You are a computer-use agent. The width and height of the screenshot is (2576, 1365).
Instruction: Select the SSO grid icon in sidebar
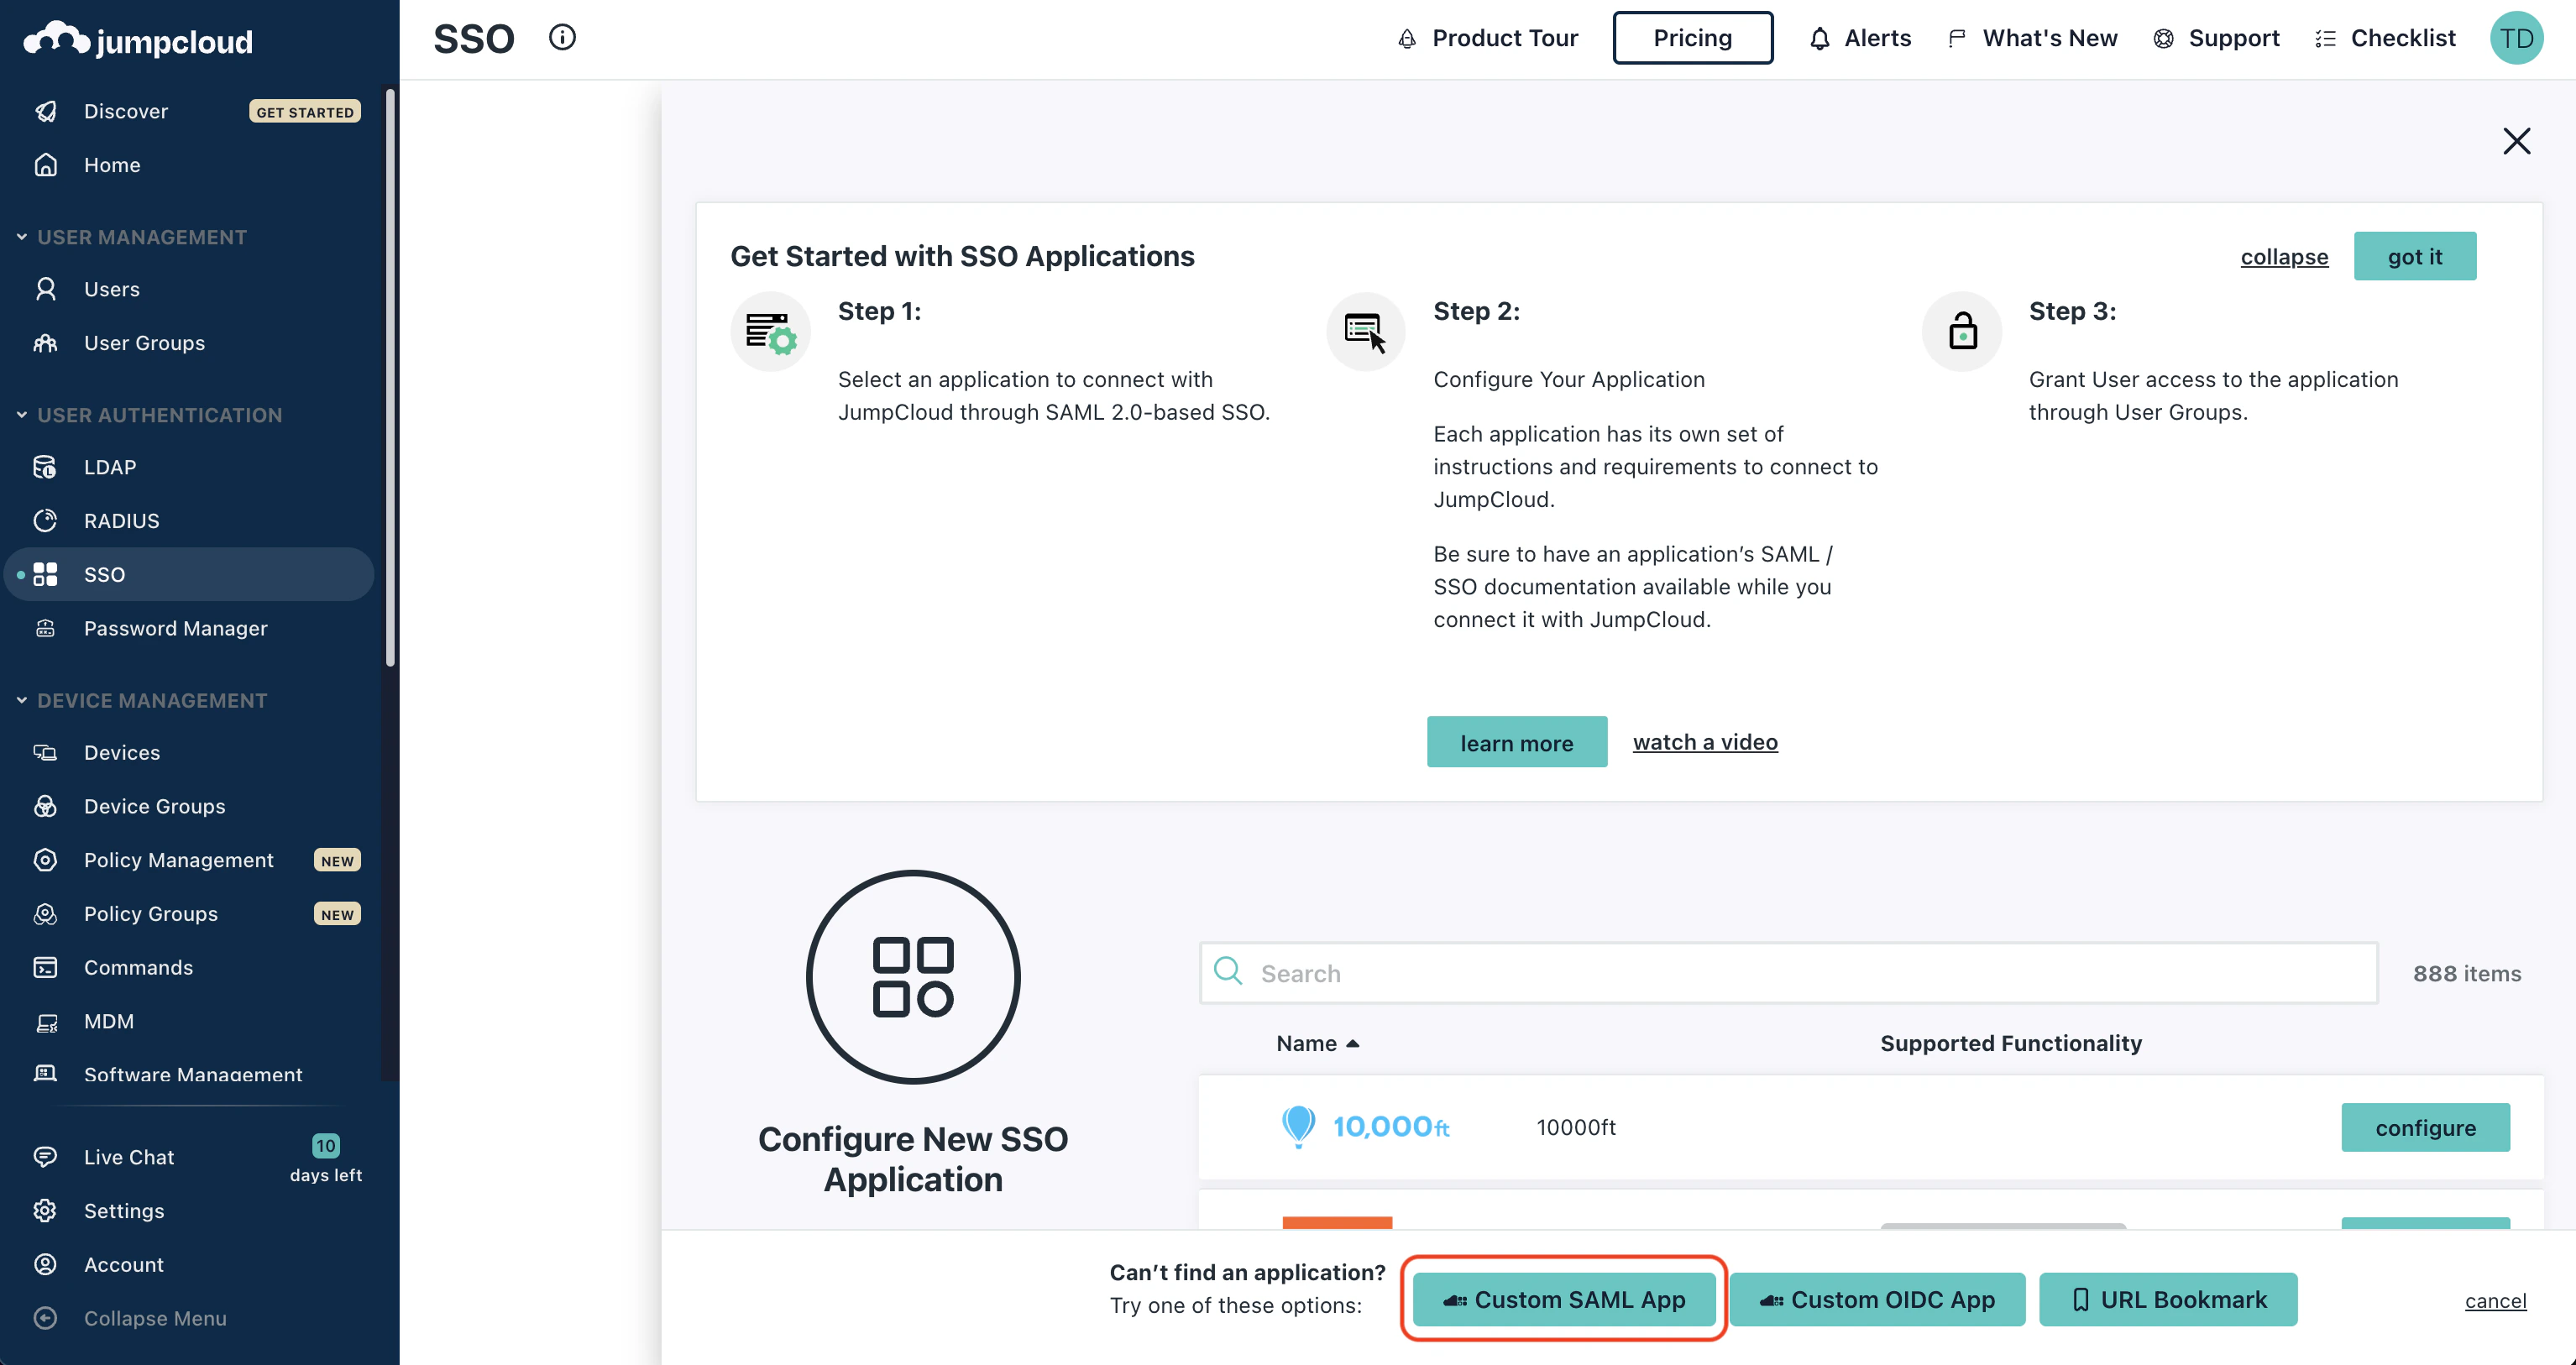point(46,574)
